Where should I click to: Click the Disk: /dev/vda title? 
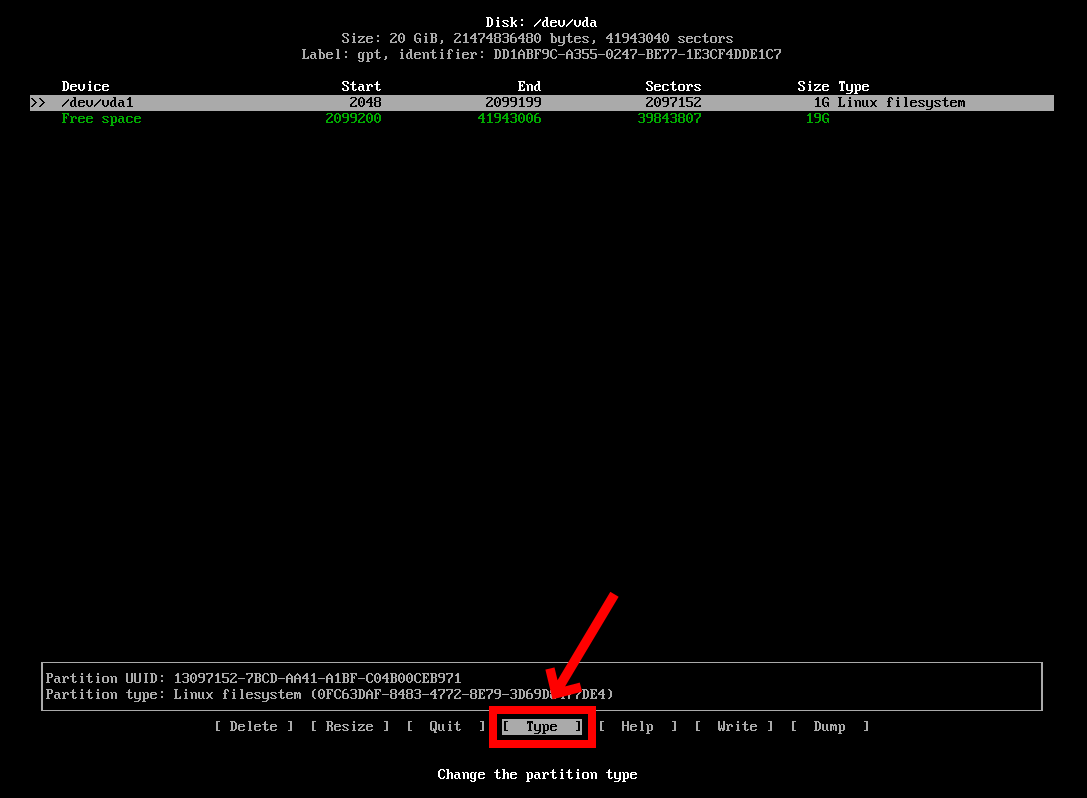(x=541, y=23)
